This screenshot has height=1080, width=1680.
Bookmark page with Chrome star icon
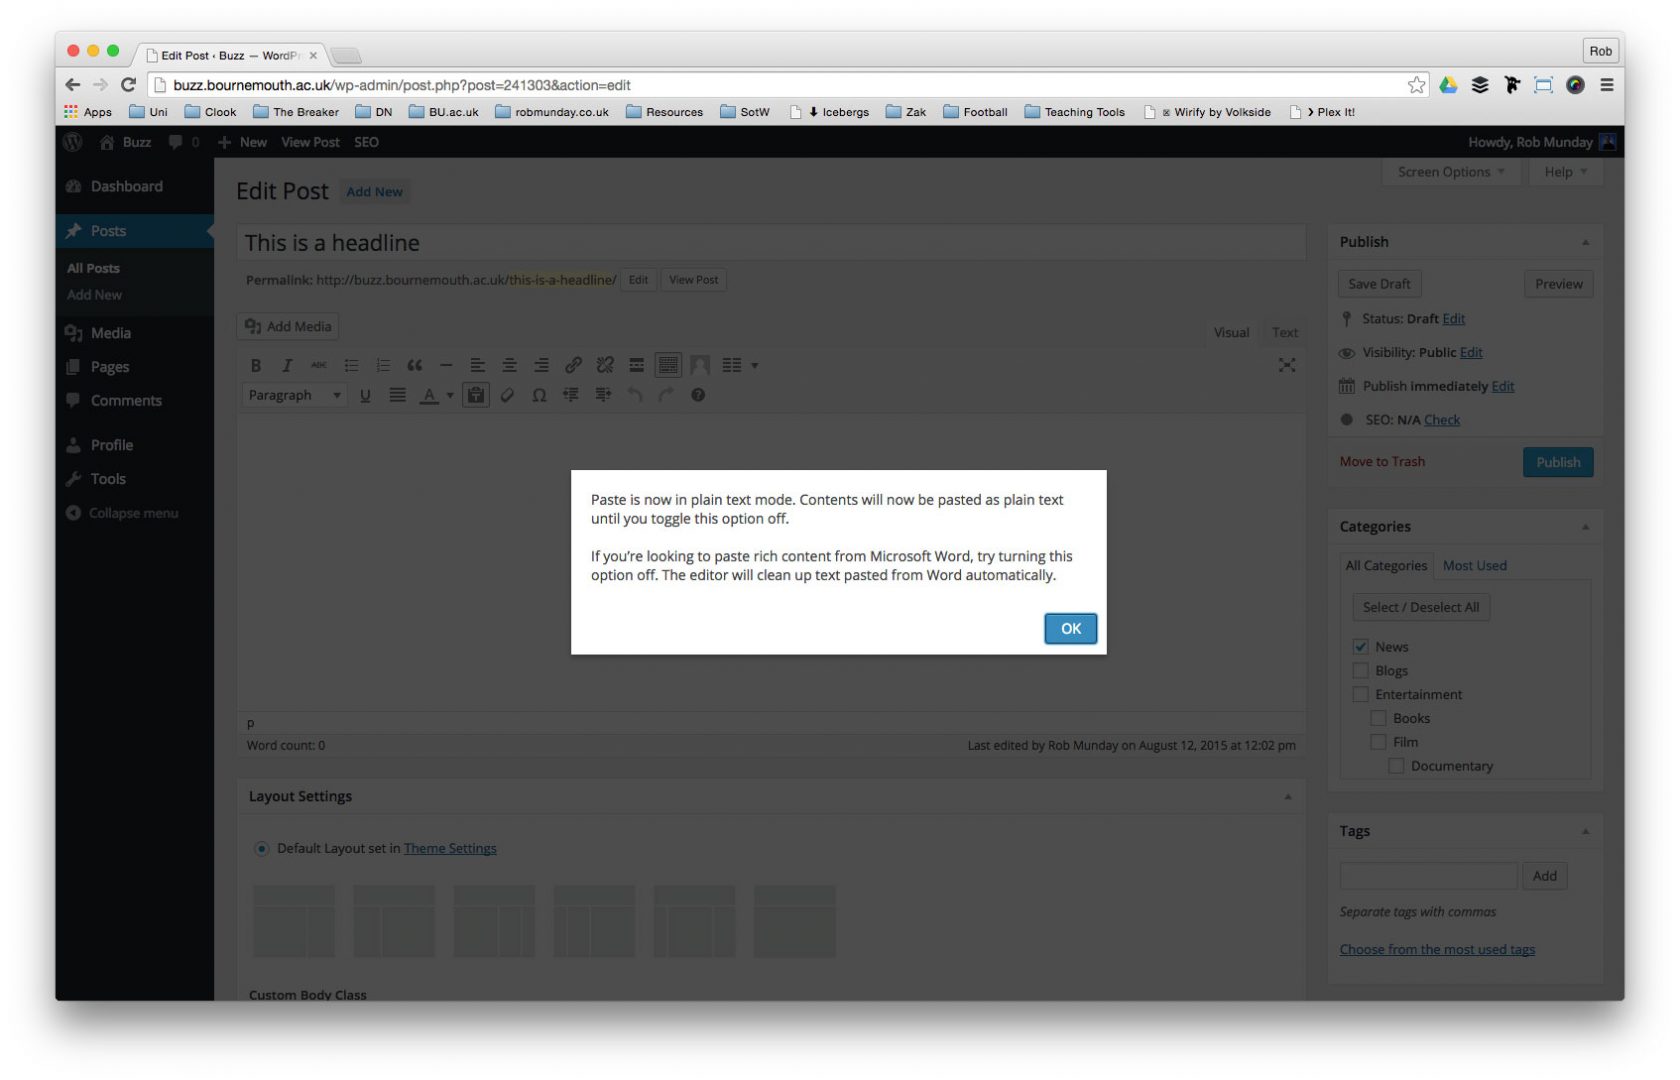[x=1416, y=85]
